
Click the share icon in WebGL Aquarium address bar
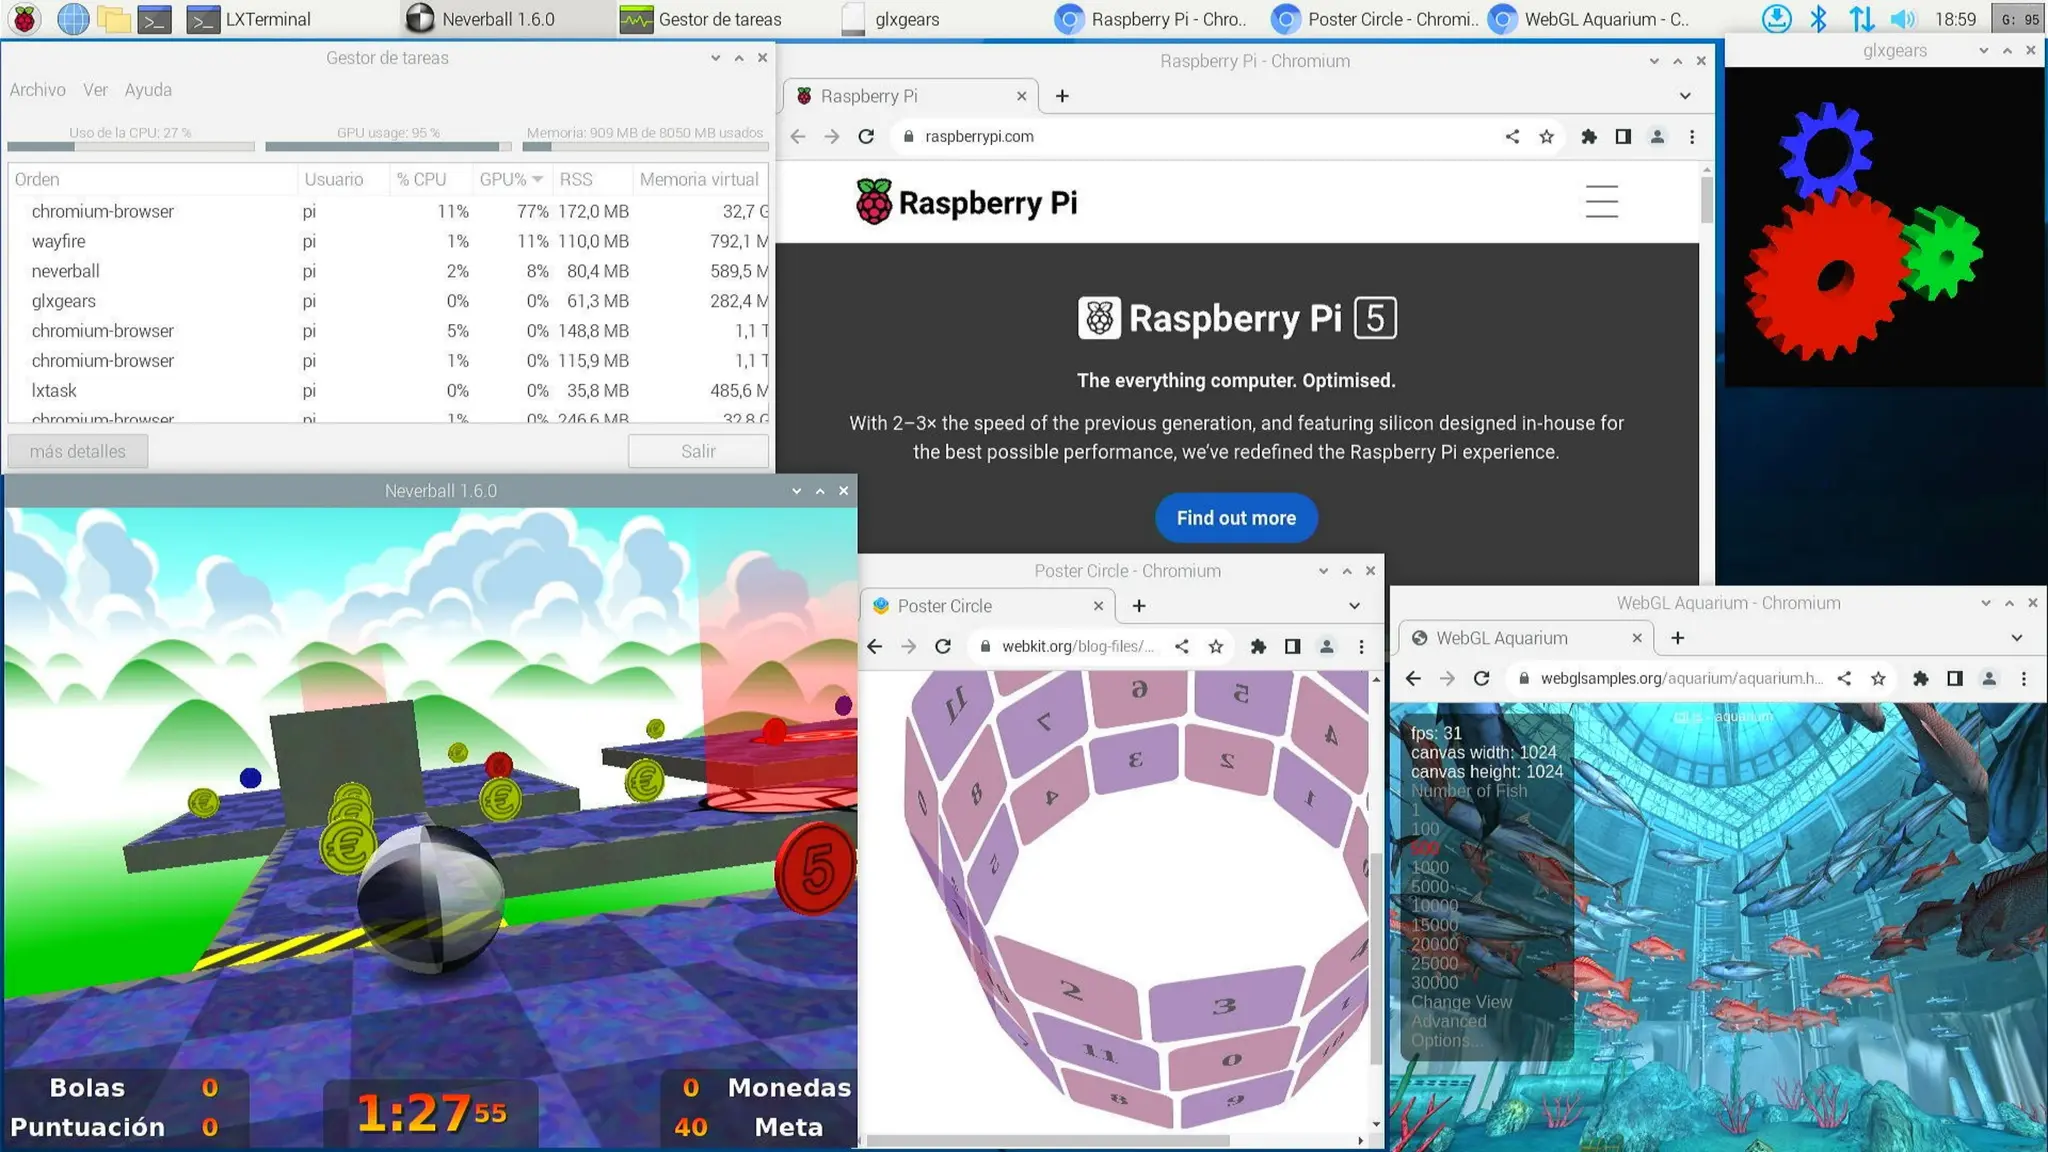pyautogui.click(x=1844, y=678)
